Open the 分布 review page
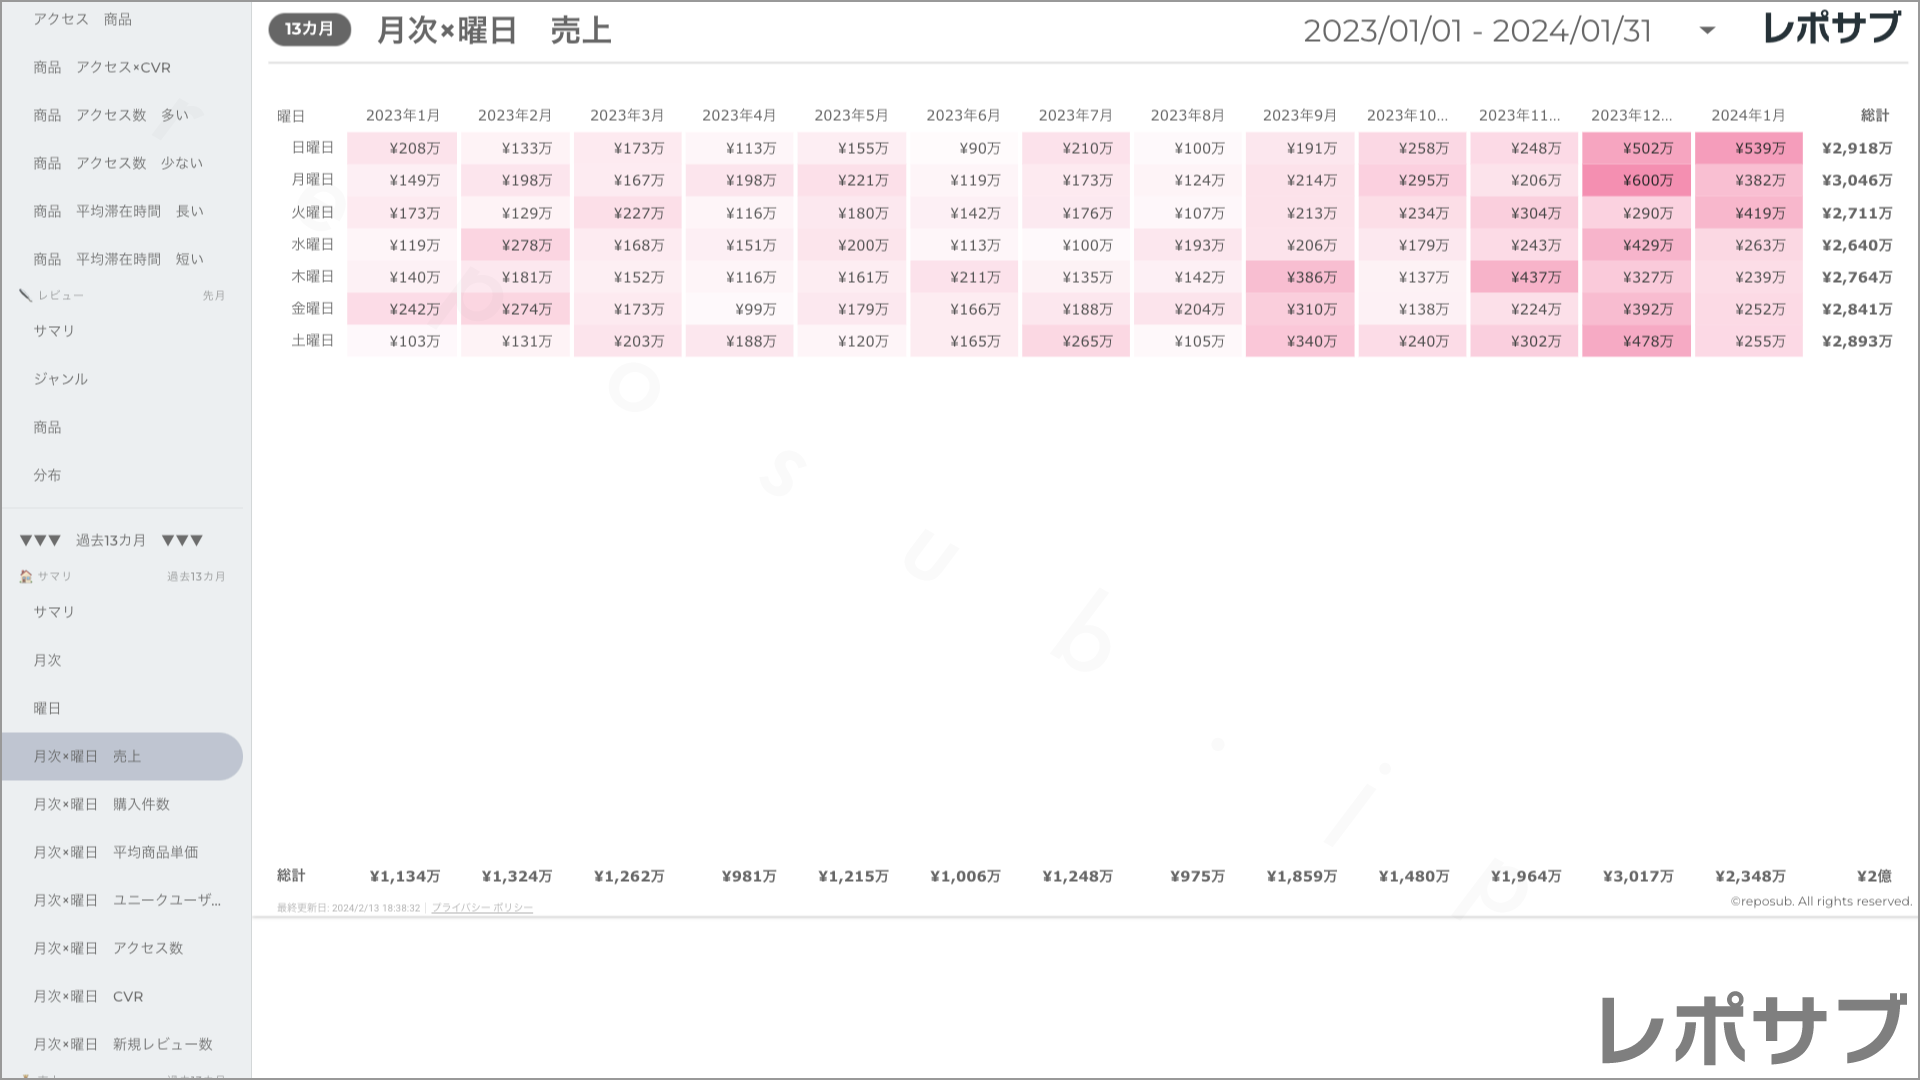The height and width of the screenshot is (1080, 1920). pos(47,475)
